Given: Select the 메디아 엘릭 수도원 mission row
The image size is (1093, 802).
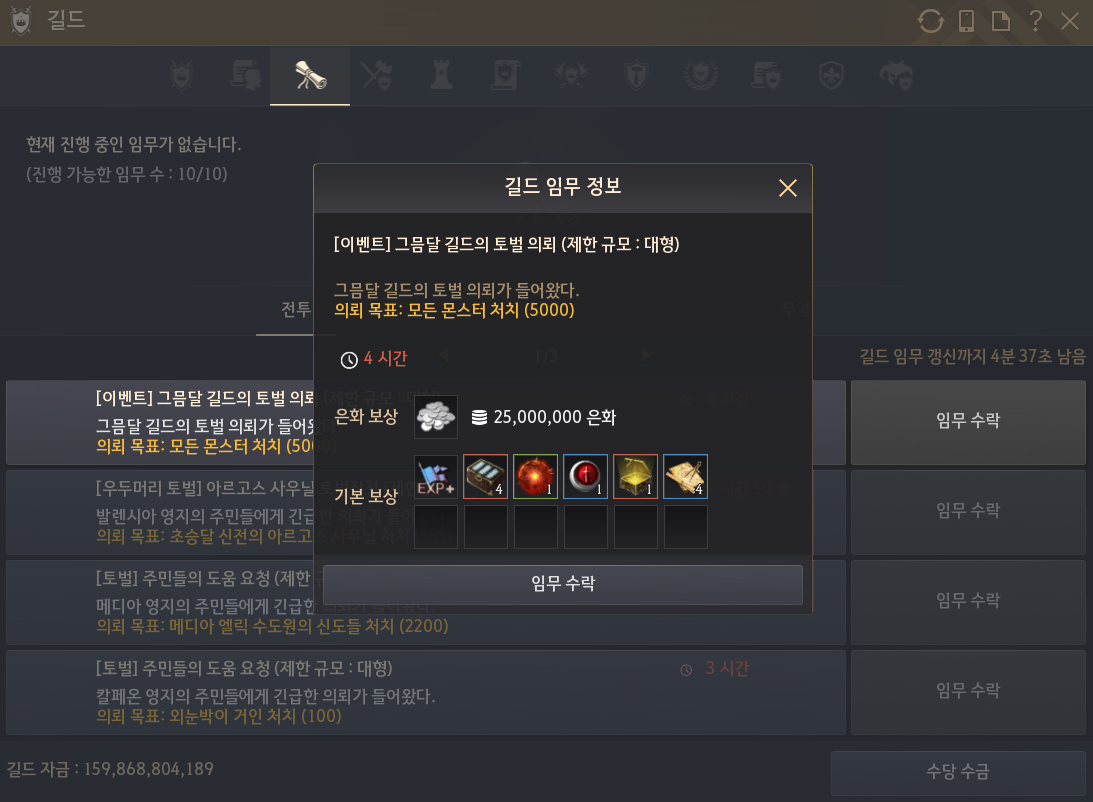Looking at the screenshot, I should coord(426,602).
